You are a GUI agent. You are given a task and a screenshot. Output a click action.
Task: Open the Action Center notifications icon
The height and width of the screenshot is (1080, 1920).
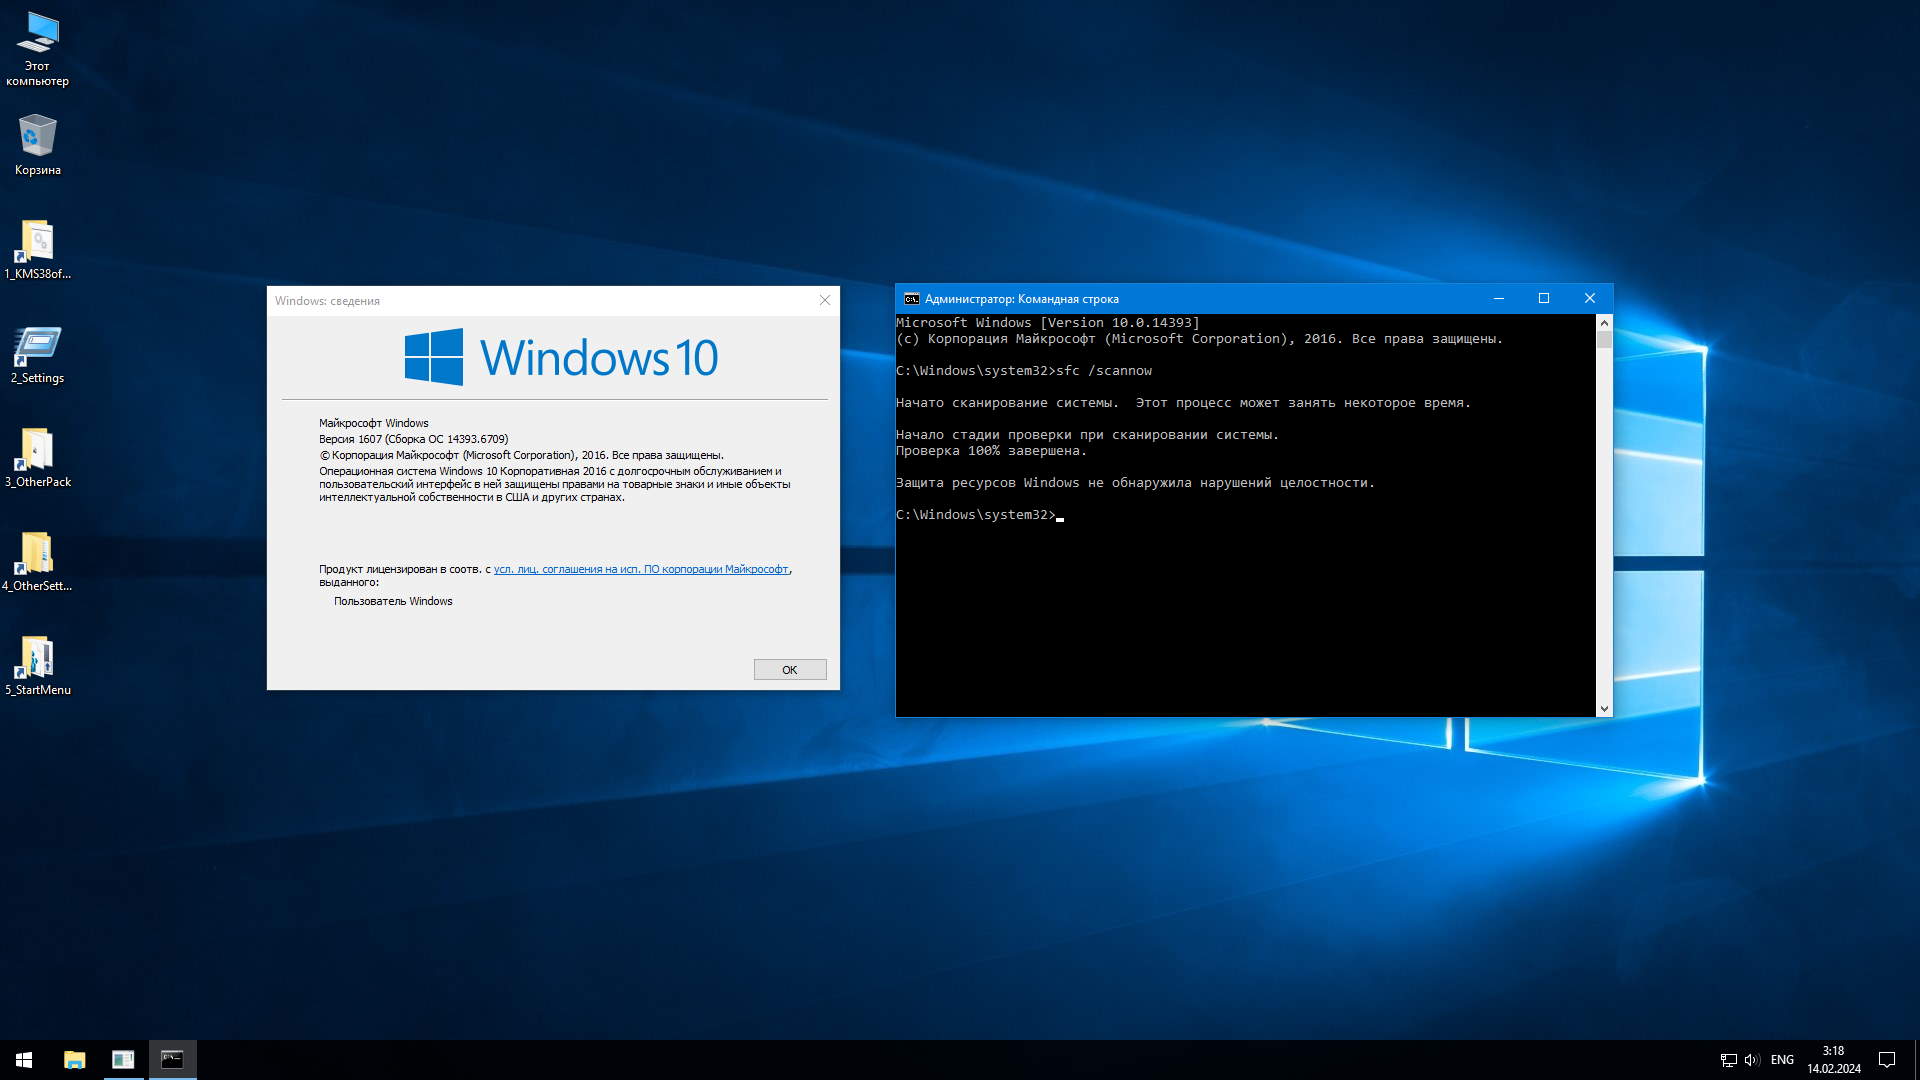[x=1887, y=1060]
